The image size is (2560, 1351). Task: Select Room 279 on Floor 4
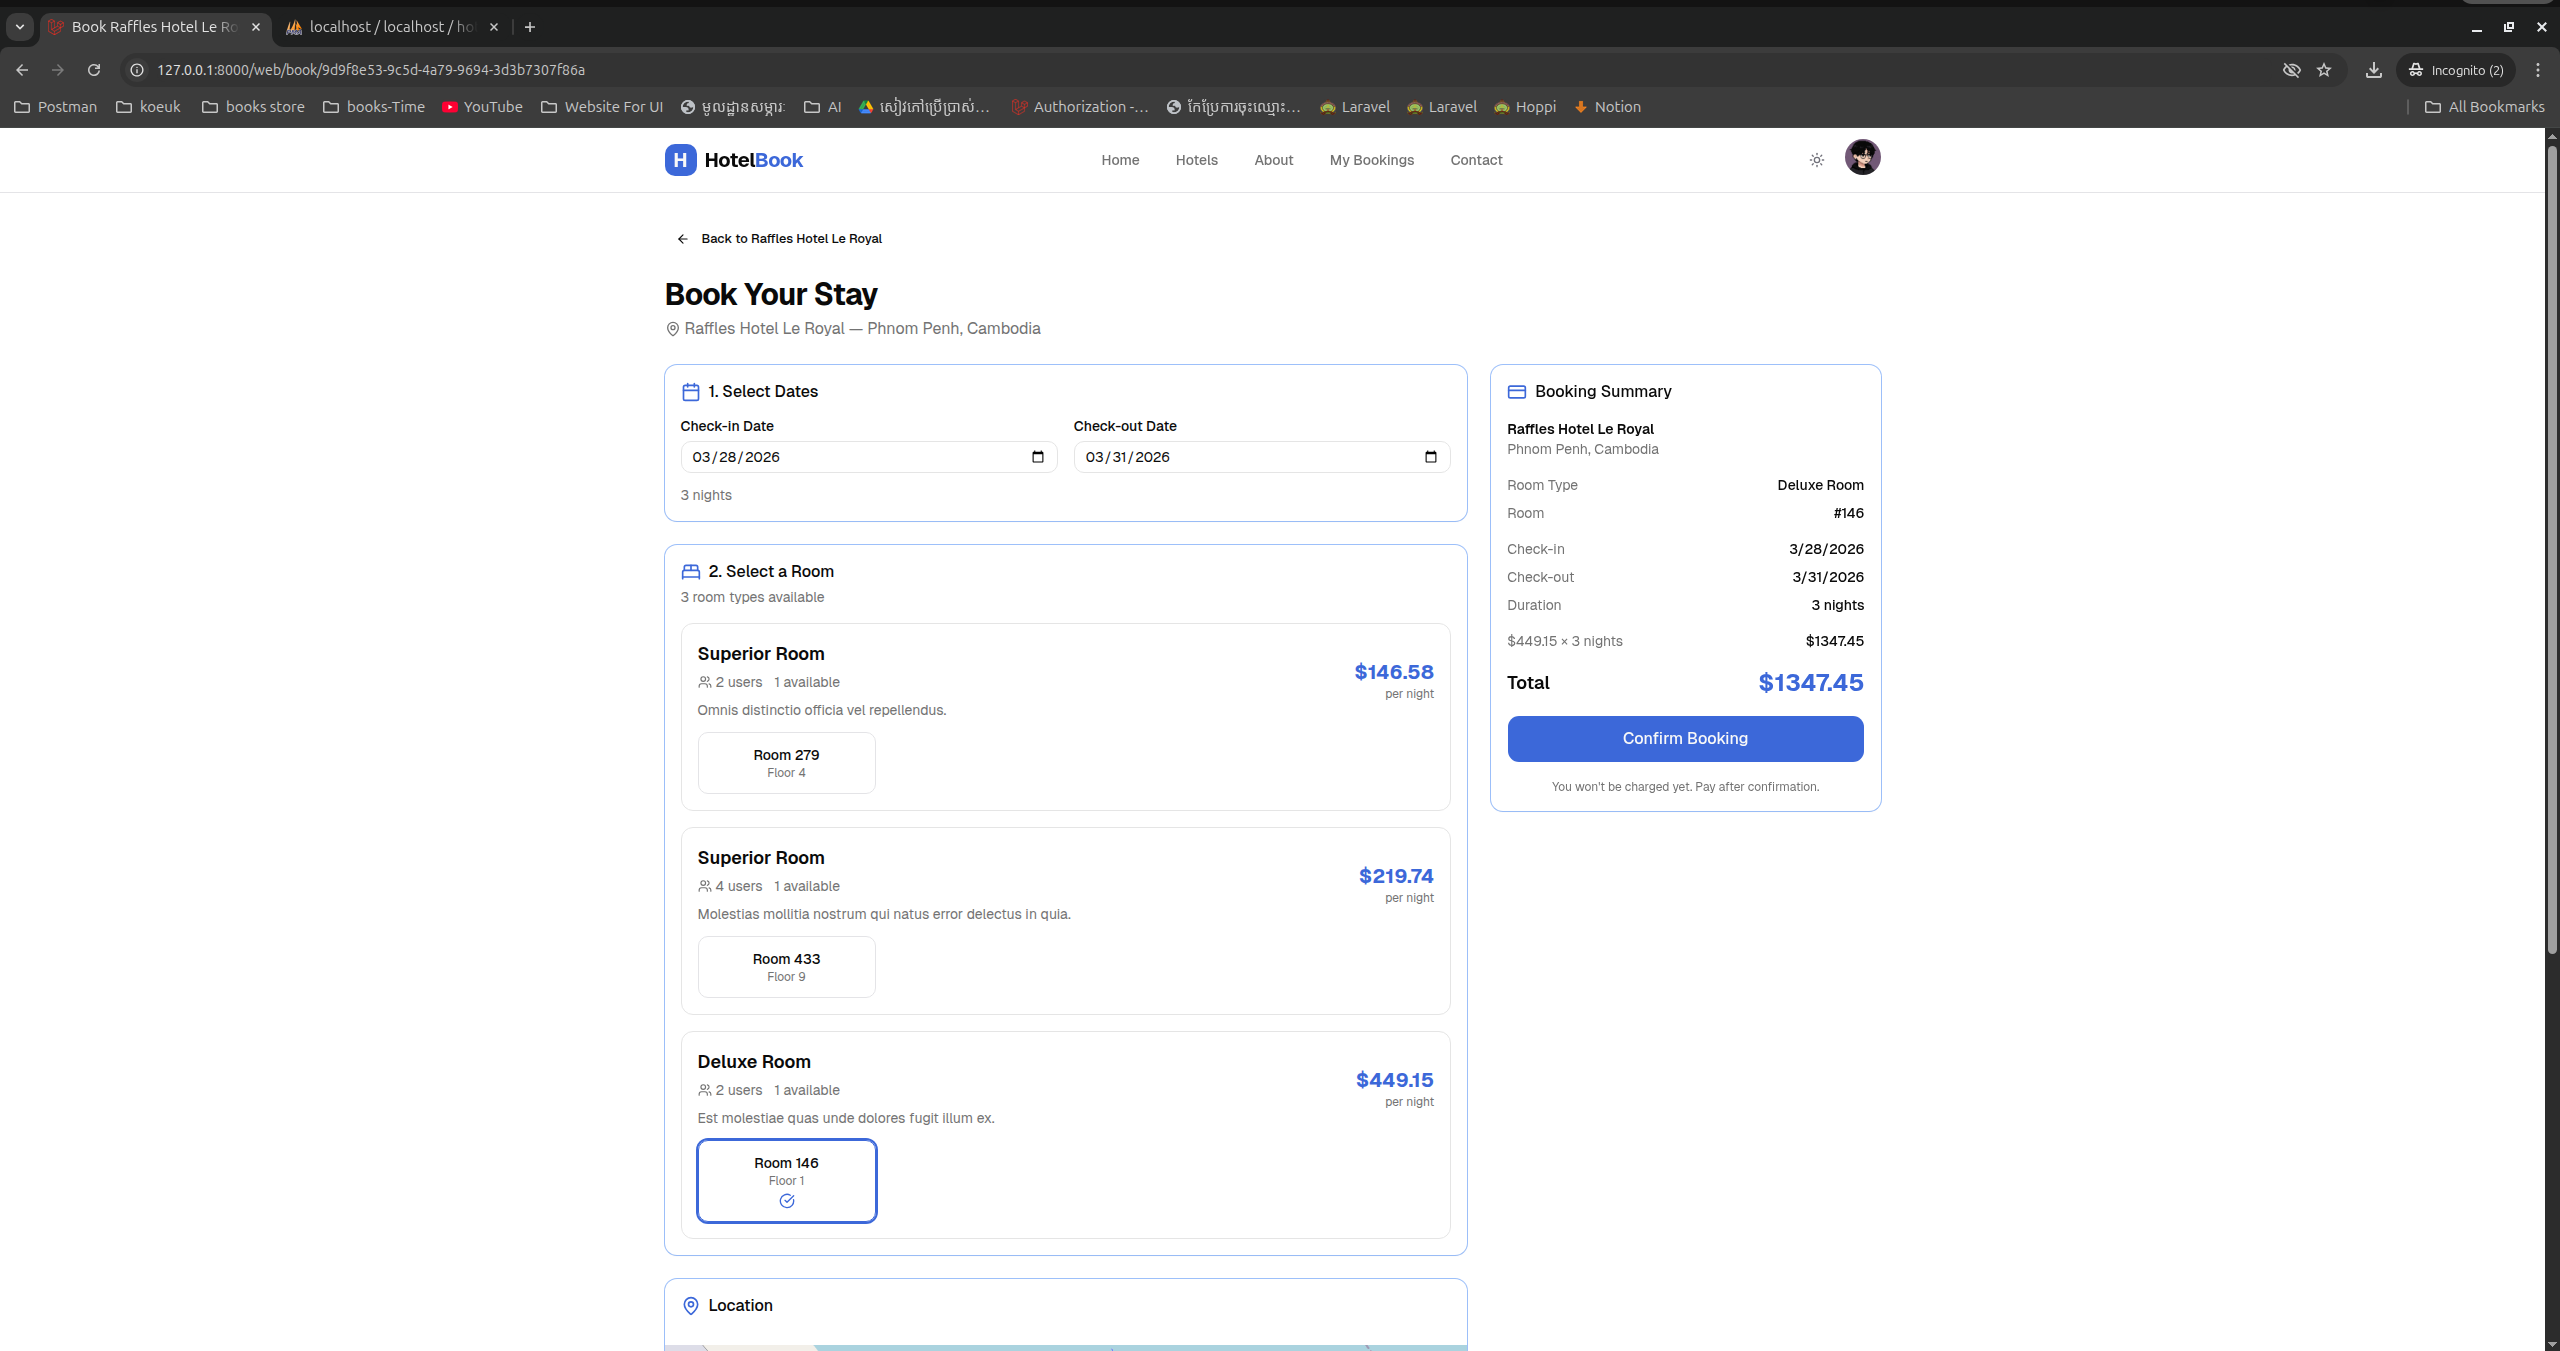(x=786, y=763)
